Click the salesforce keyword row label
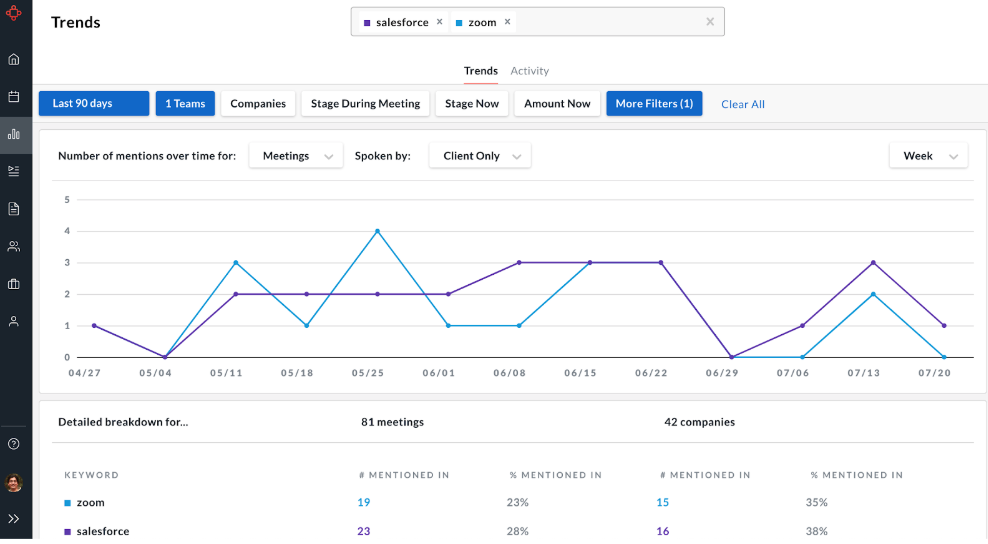988x544 pixels. click(x=103, y=531)
